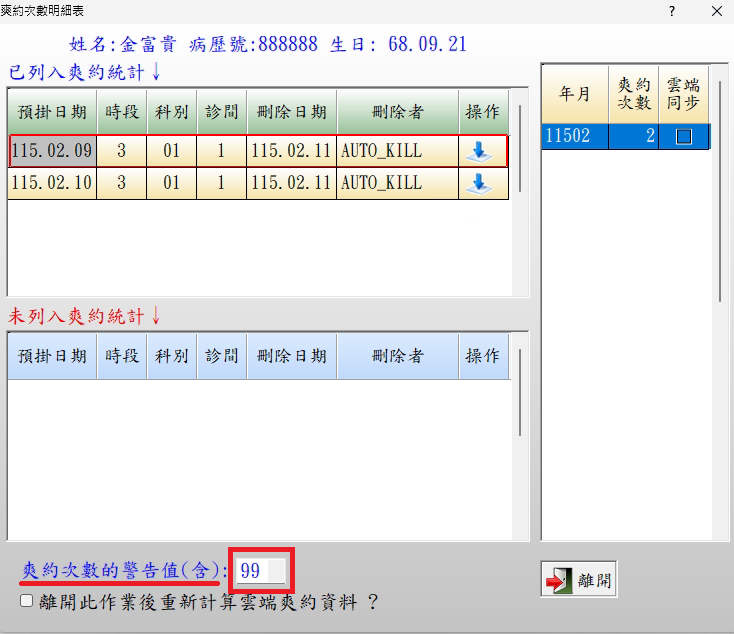
Task: Click the 刪除日期 header in the bottom table
Action: (x=291, y=356)
